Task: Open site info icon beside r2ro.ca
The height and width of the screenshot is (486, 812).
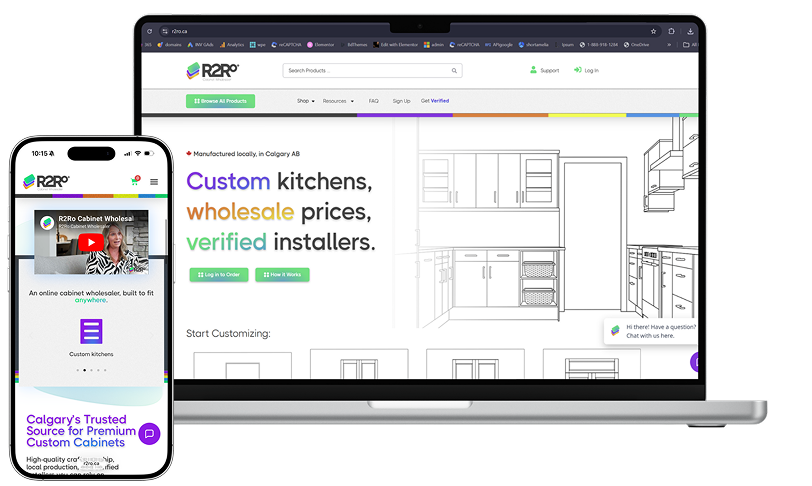Action: (x=165, y=31)
